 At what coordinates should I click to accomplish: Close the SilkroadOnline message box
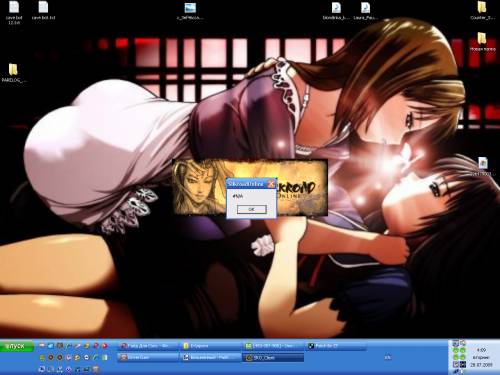(271, 184)
